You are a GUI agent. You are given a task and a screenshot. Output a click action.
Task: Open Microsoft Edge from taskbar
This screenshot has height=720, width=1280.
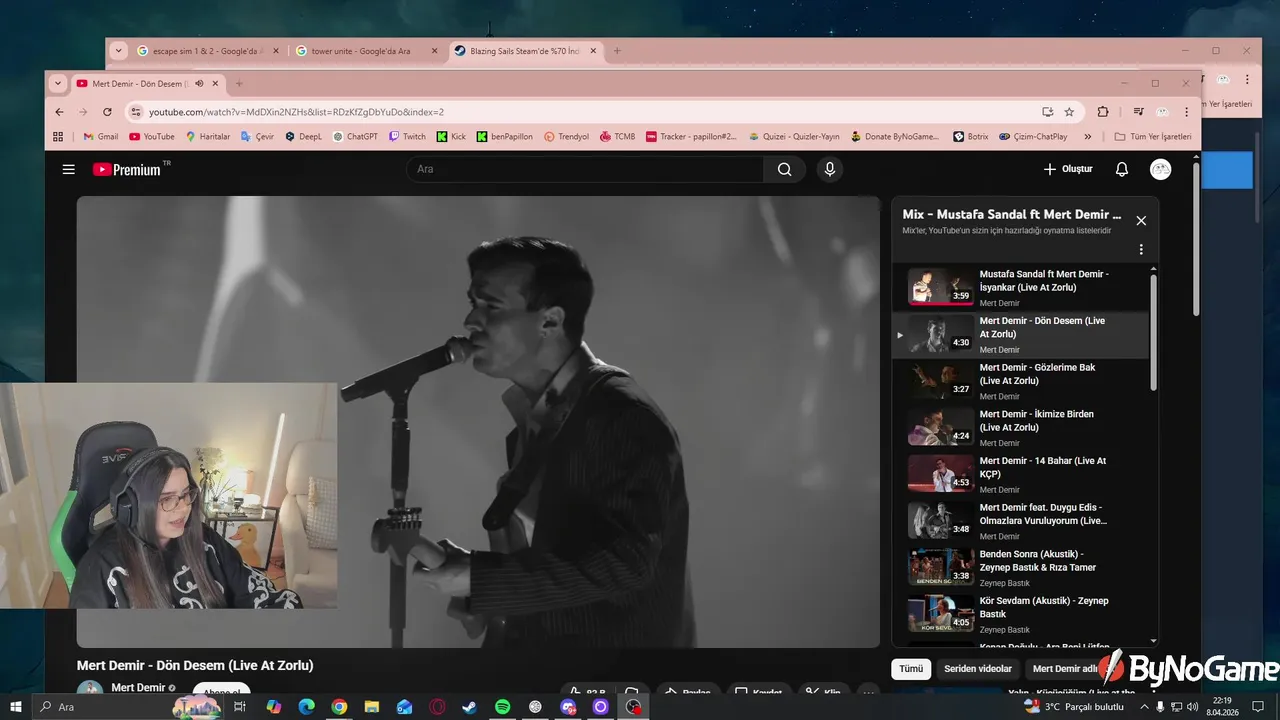[x=306, y=707]
